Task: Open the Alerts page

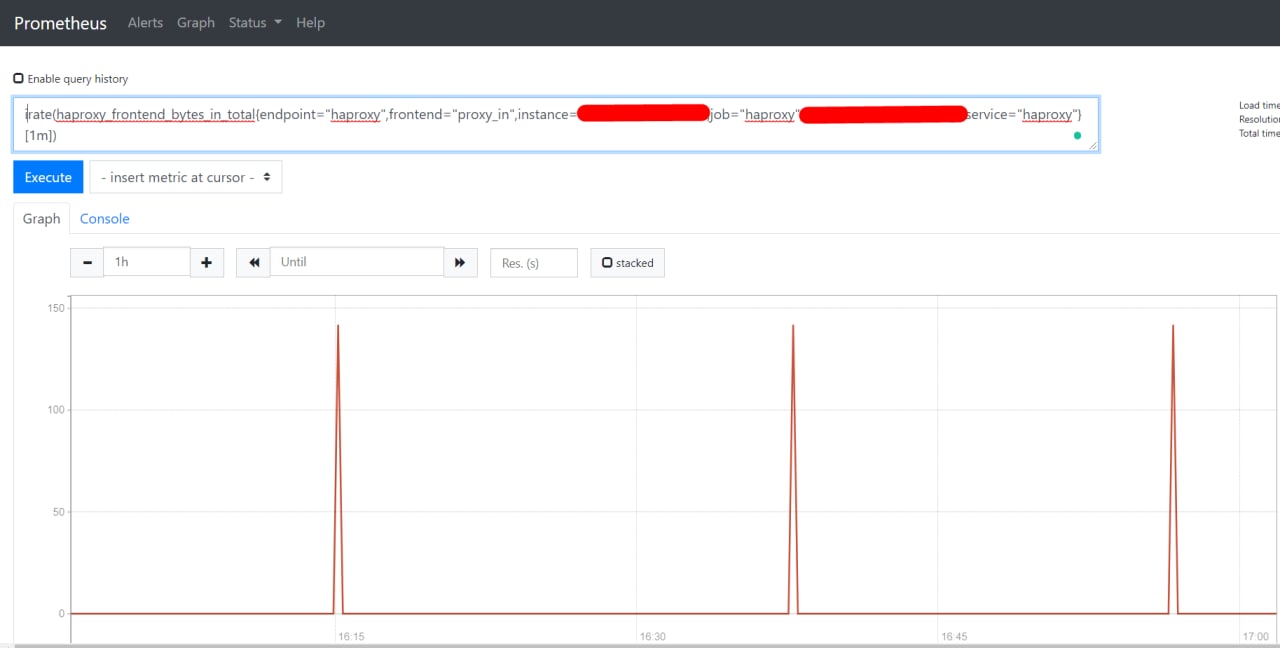Action: click(145, 23)
